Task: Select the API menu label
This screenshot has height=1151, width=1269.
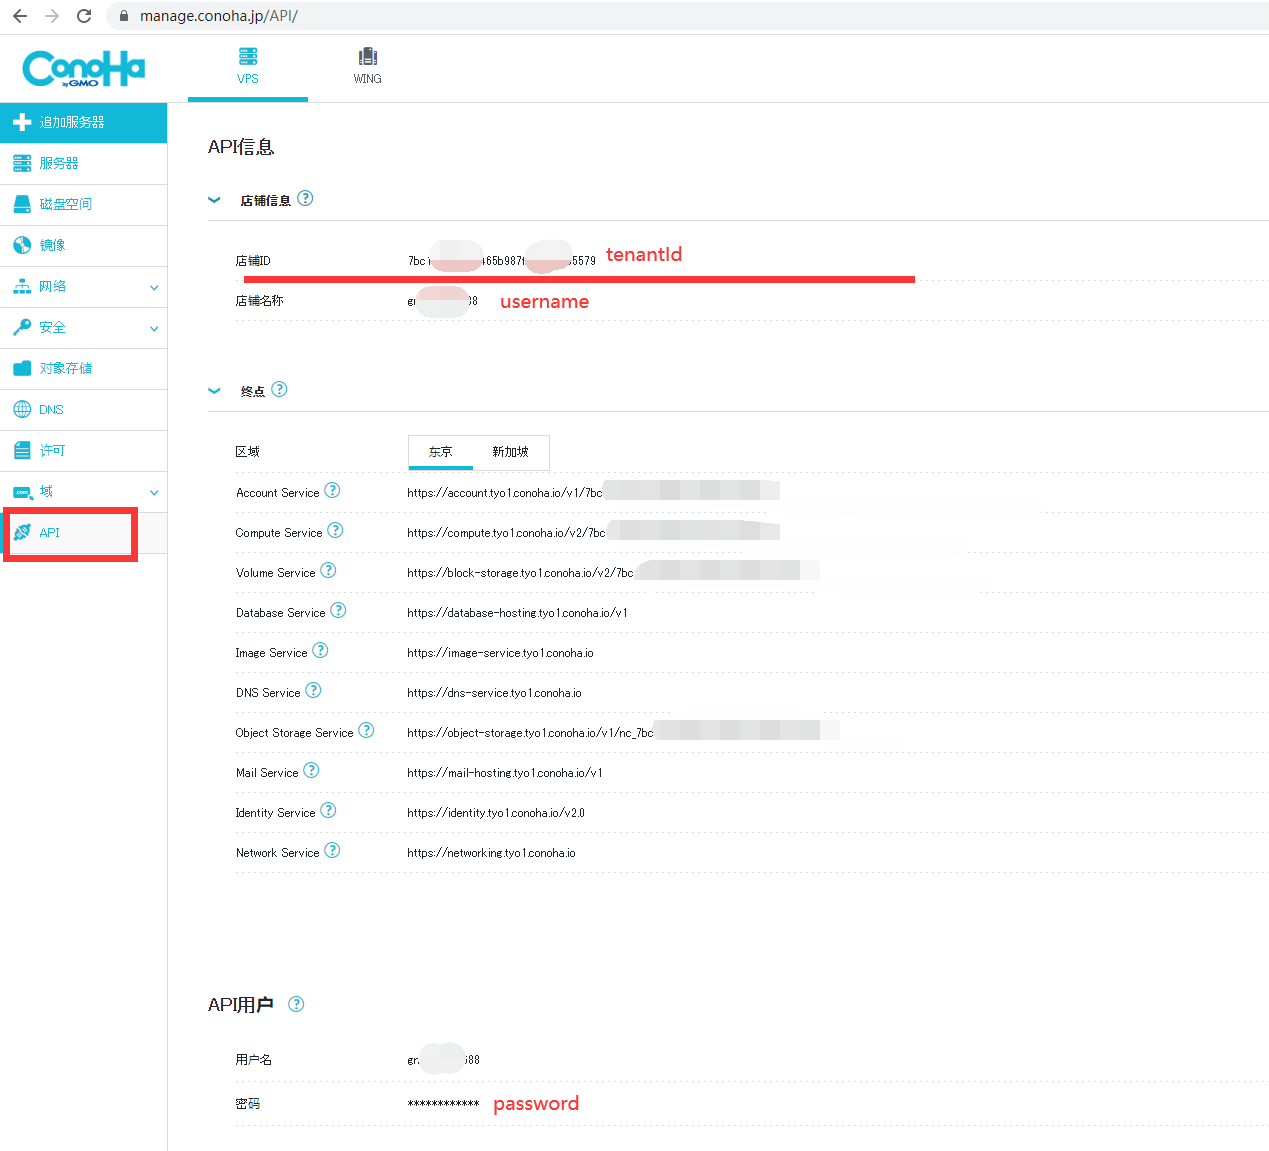Action: [x=50, y=533]
